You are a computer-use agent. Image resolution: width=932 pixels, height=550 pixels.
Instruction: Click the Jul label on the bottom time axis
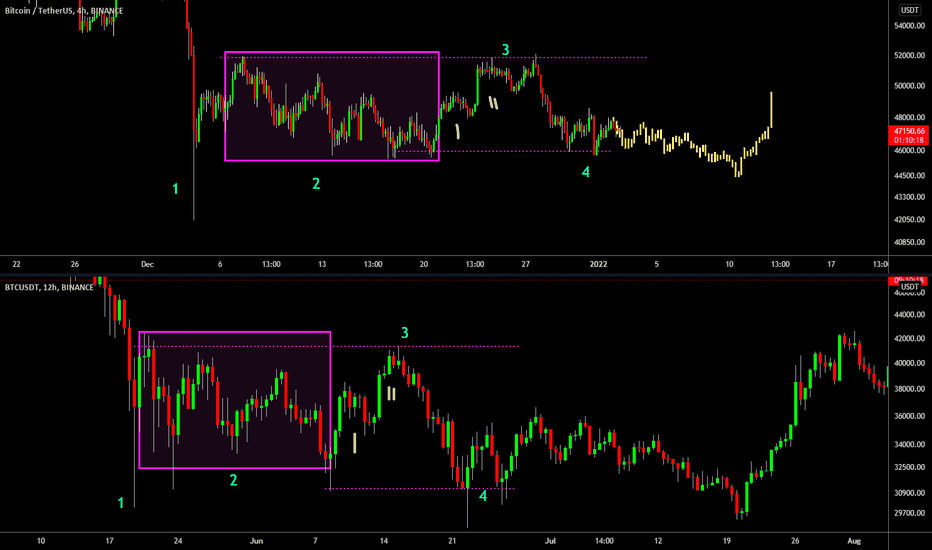550,541
